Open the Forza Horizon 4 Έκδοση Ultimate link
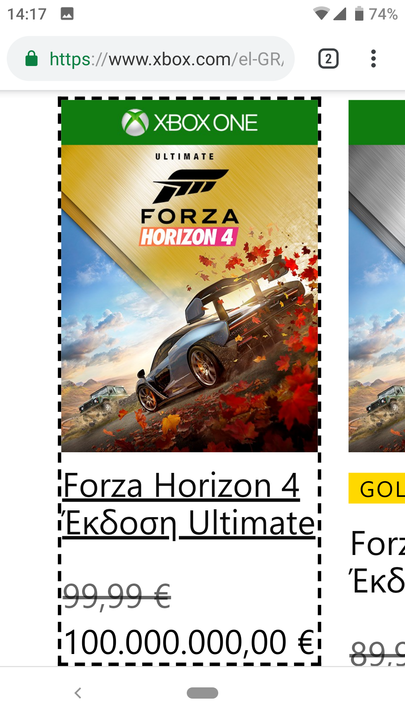The width and height of the screenshot is (405, 720). 189,505
